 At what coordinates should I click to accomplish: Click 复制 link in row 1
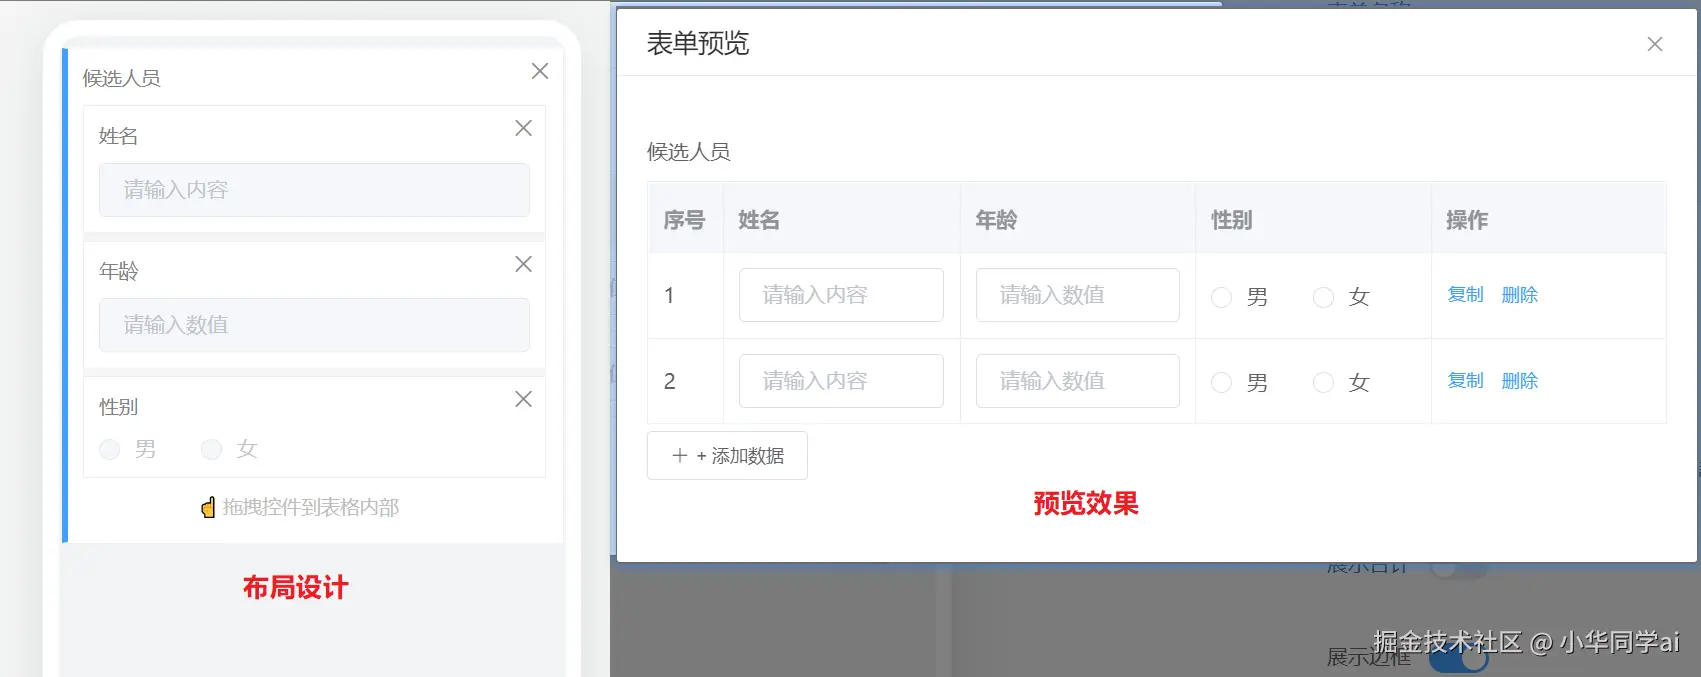[1466, 295]
